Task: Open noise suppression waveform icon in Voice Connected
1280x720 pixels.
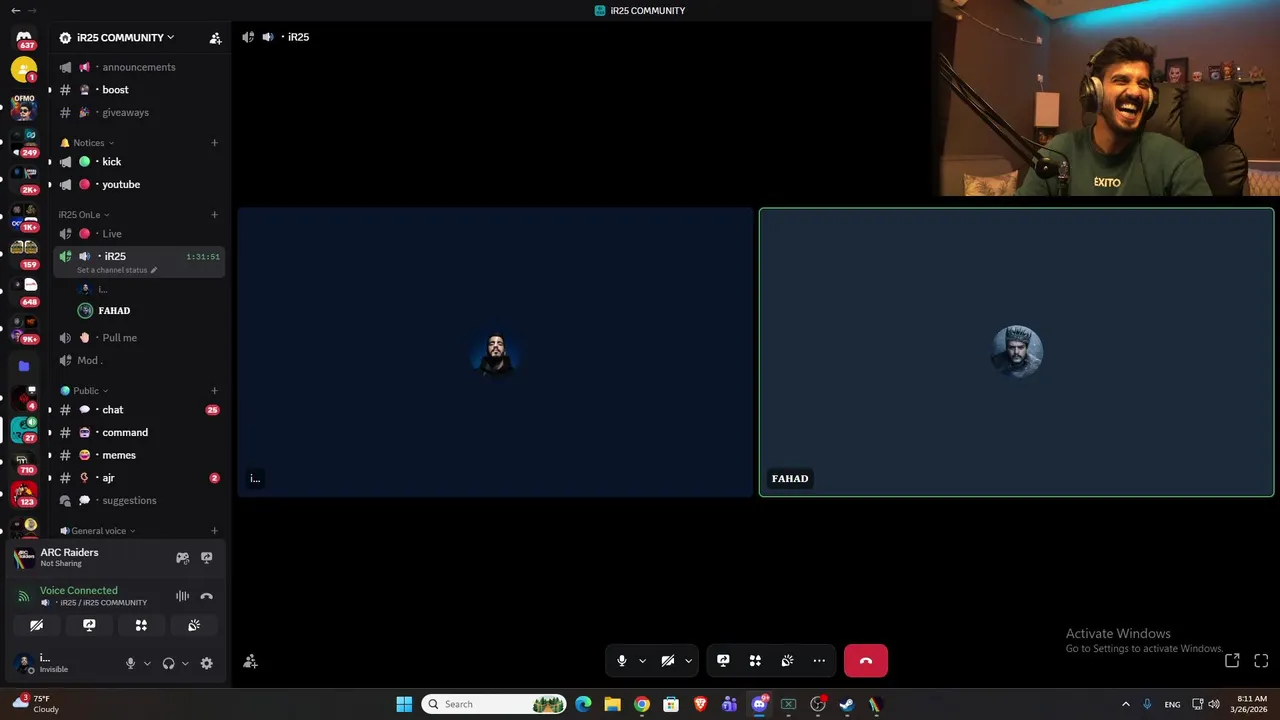Action: tap(182, 596)
